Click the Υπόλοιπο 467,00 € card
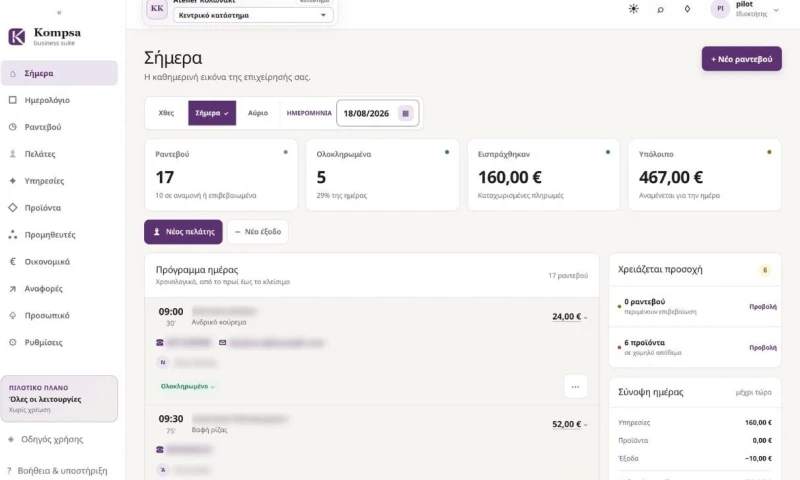This screenshot has height=480, width=800. (x=705, y=174)
